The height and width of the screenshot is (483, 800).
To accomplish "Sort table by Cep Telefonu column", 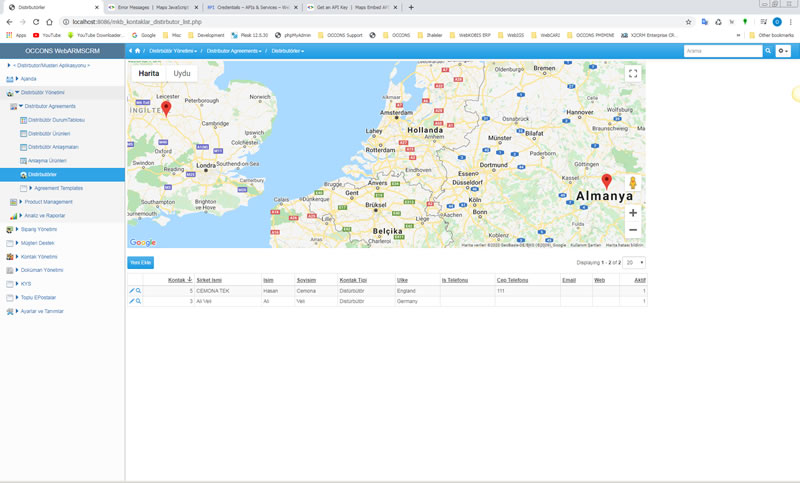I will (x=512, y=280).
